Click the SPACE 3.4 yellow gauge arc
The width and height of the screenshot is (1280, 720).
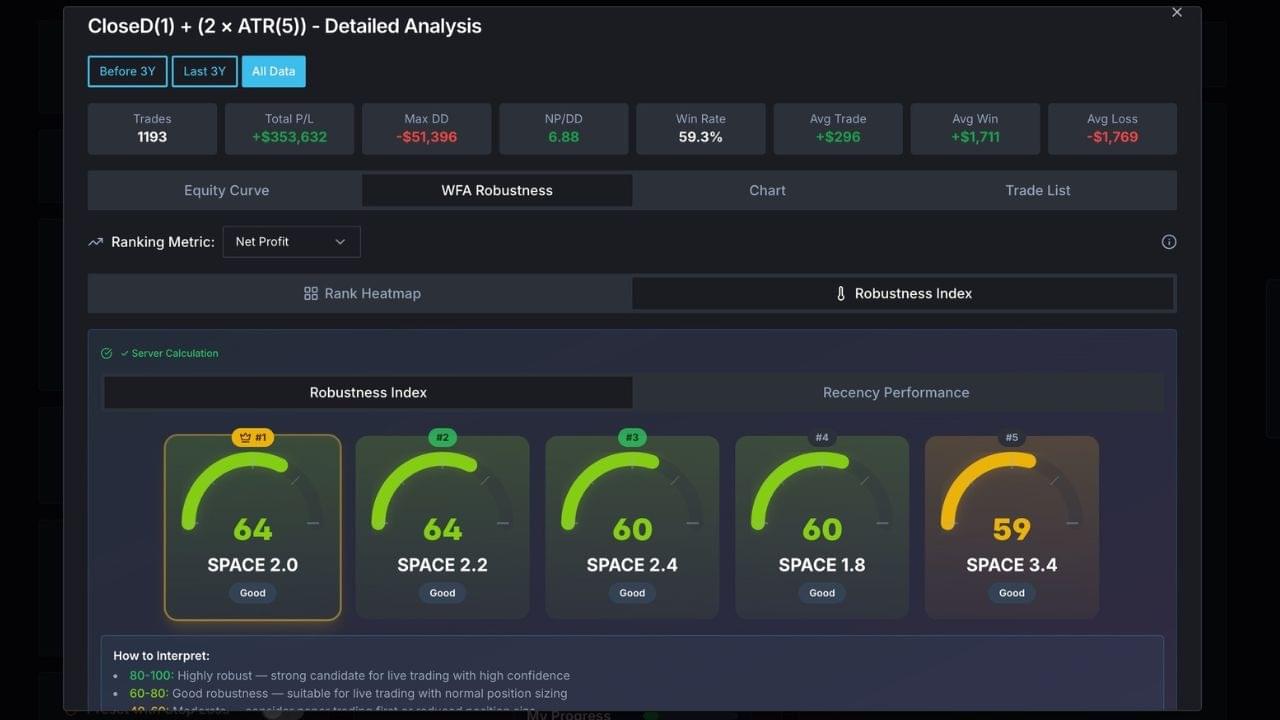pyautogui.click(x=1012, y=490)
